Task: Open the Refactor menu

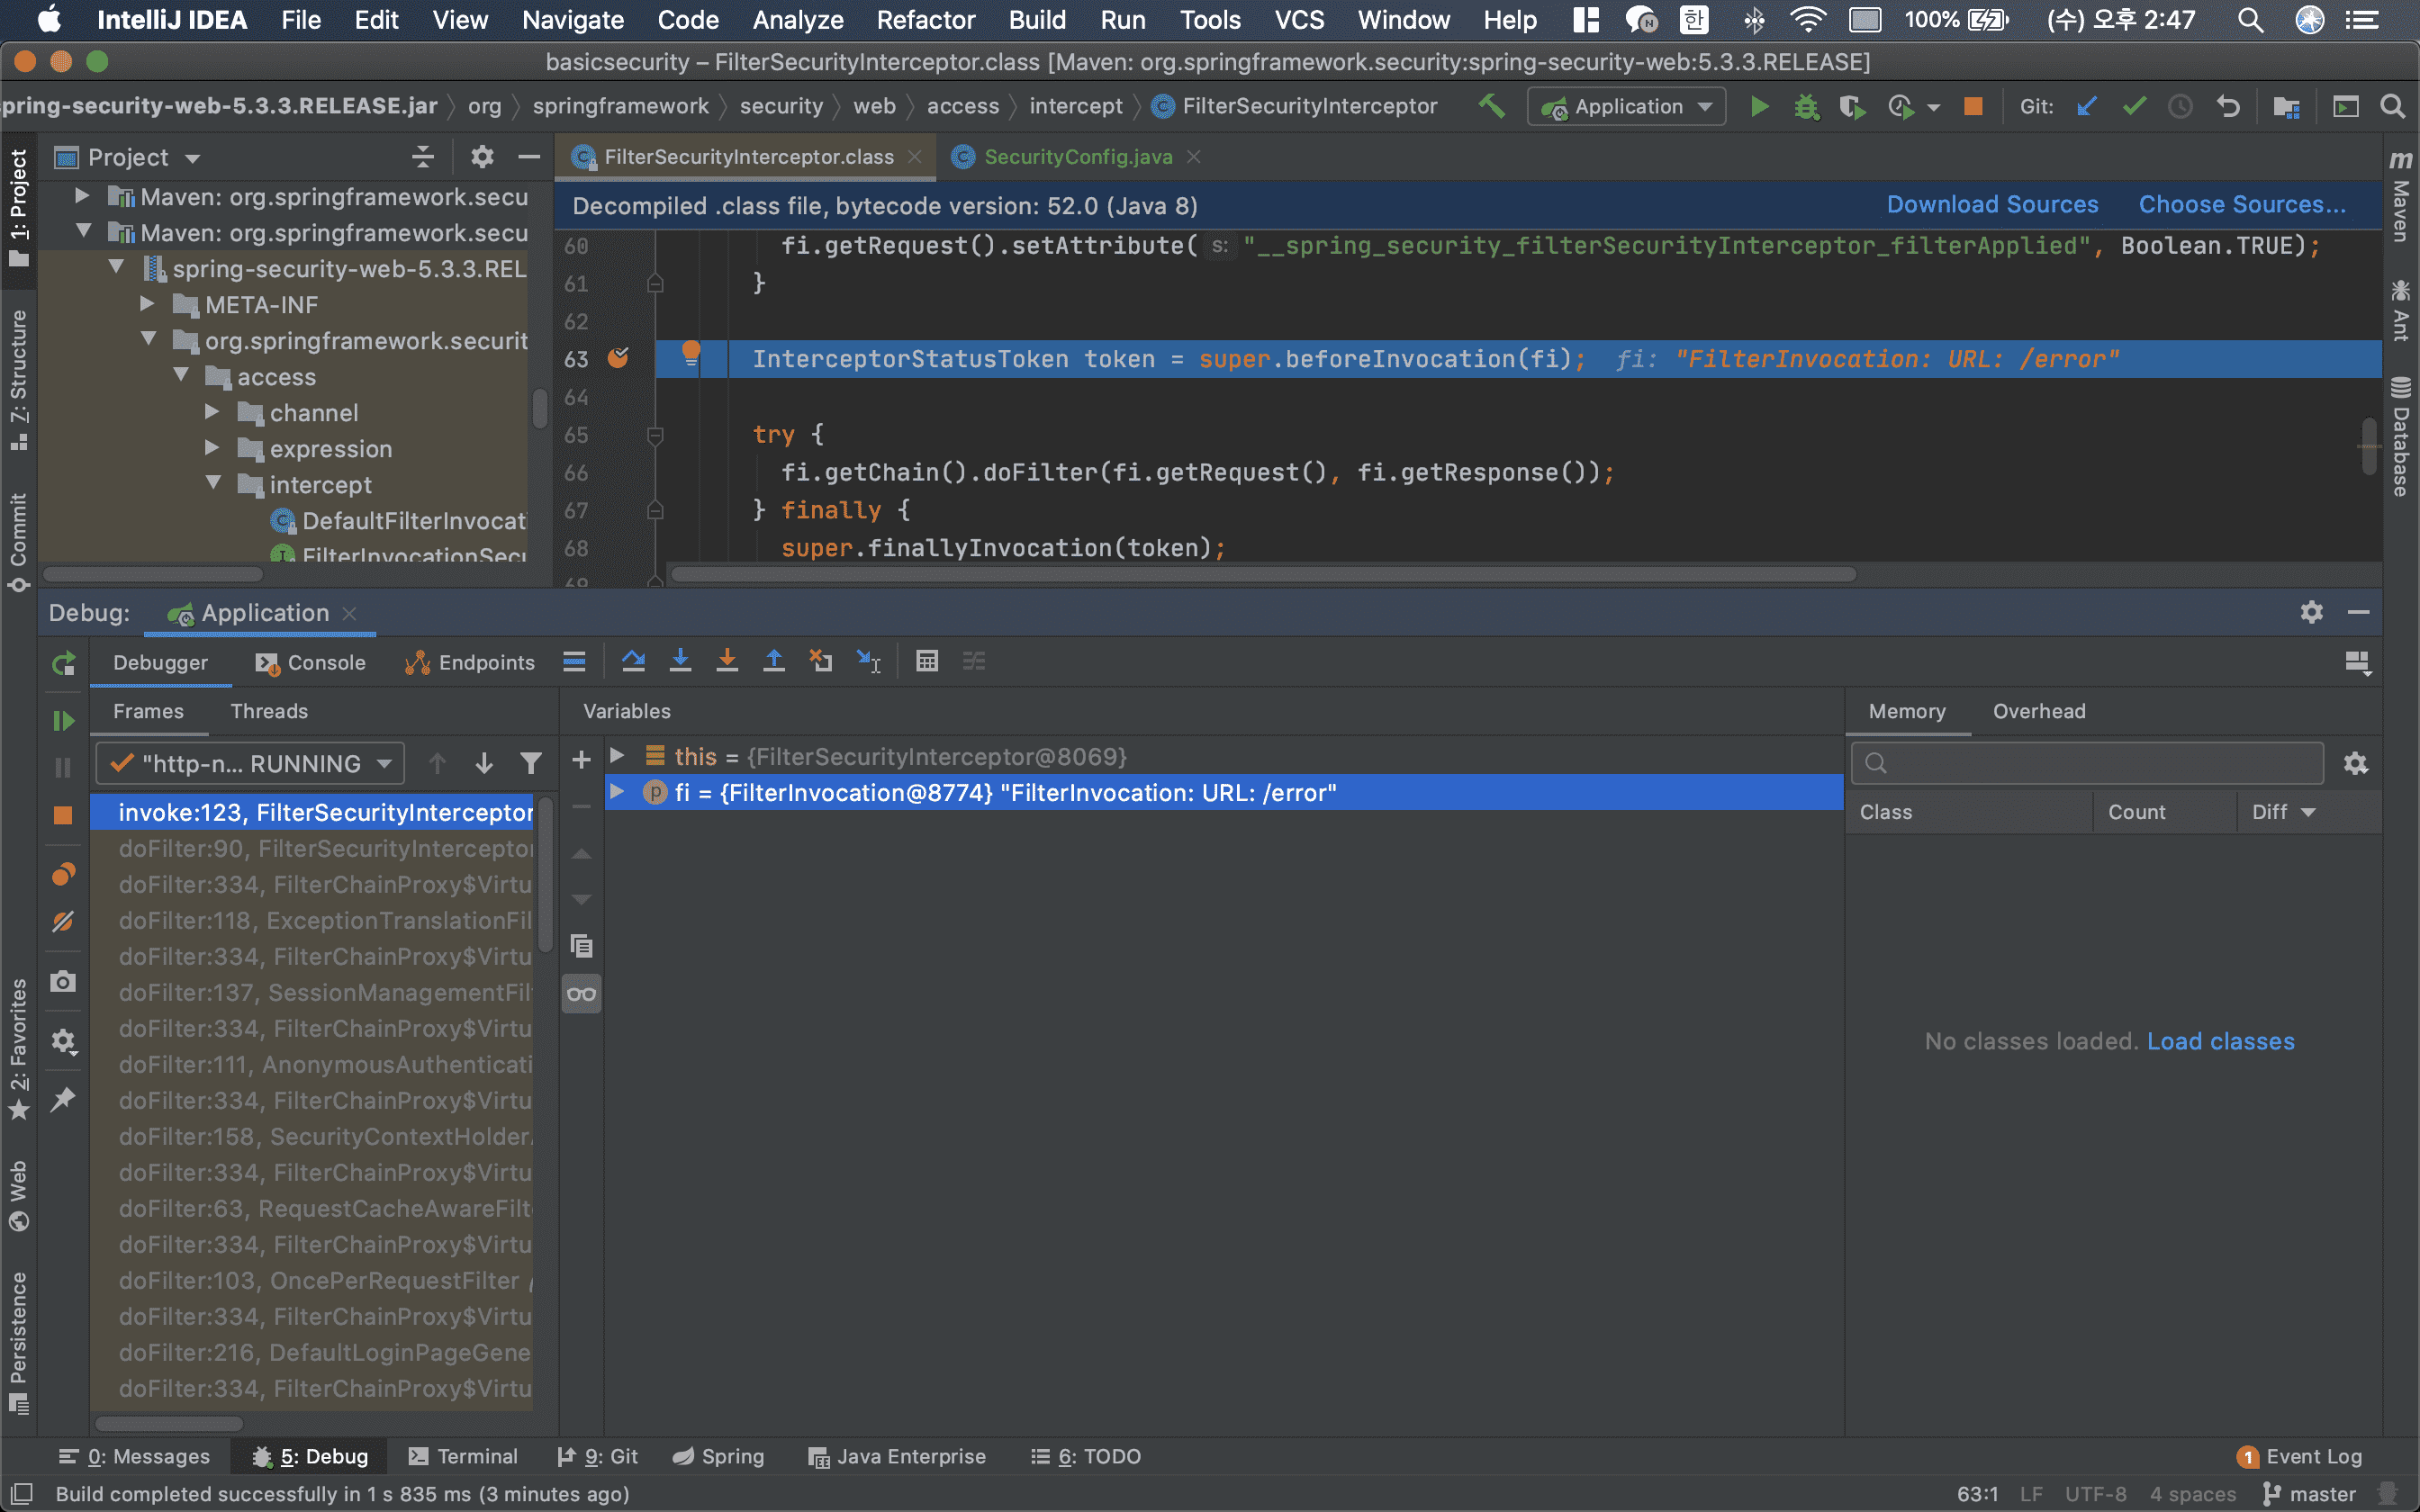Action: click(x=925, y=20)
